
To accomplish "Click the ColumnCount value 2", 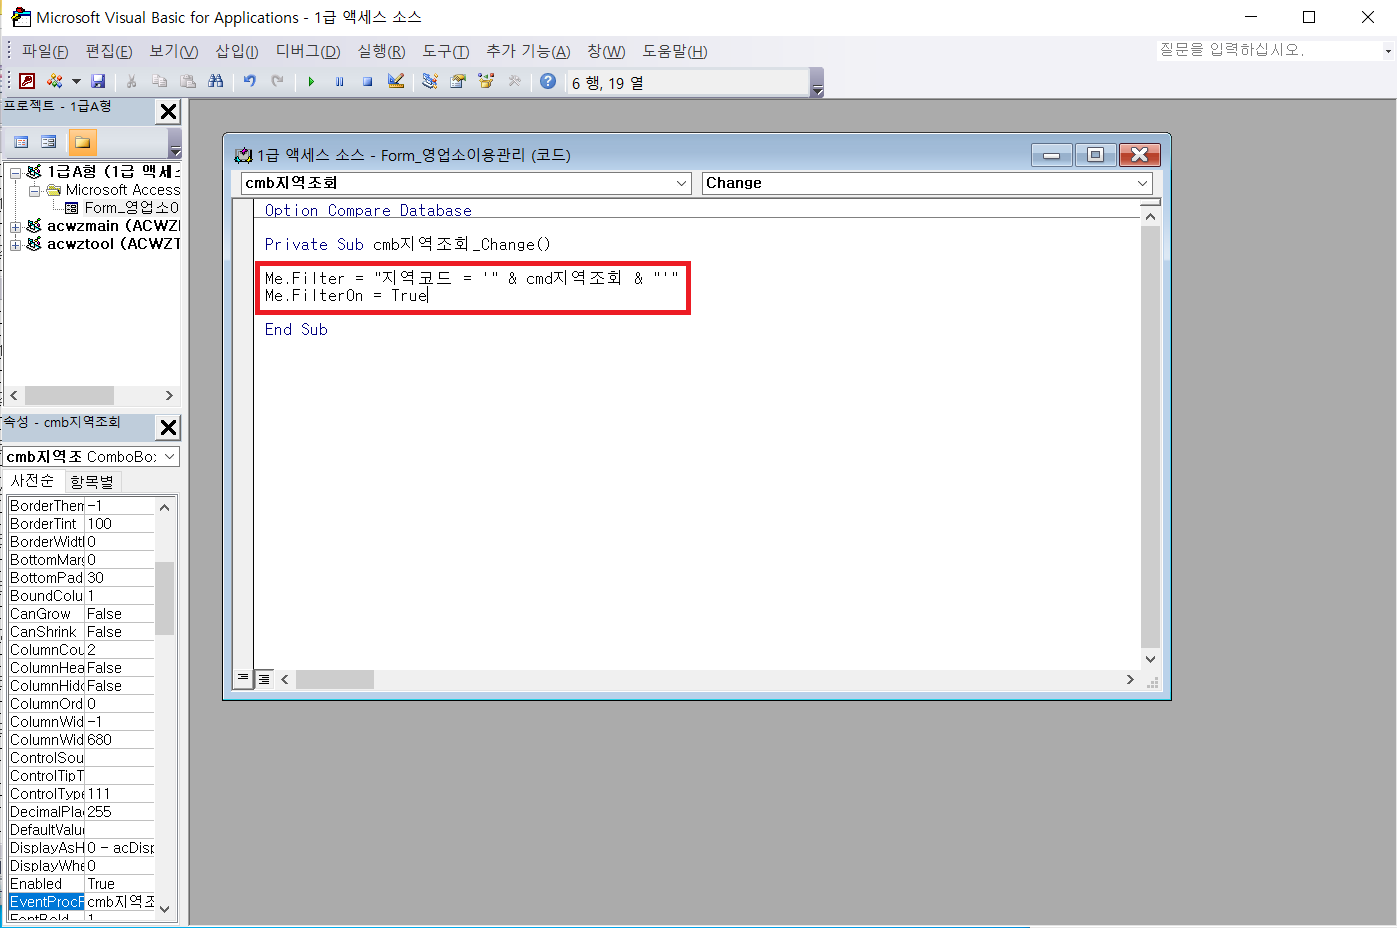I will pos(119,650).
